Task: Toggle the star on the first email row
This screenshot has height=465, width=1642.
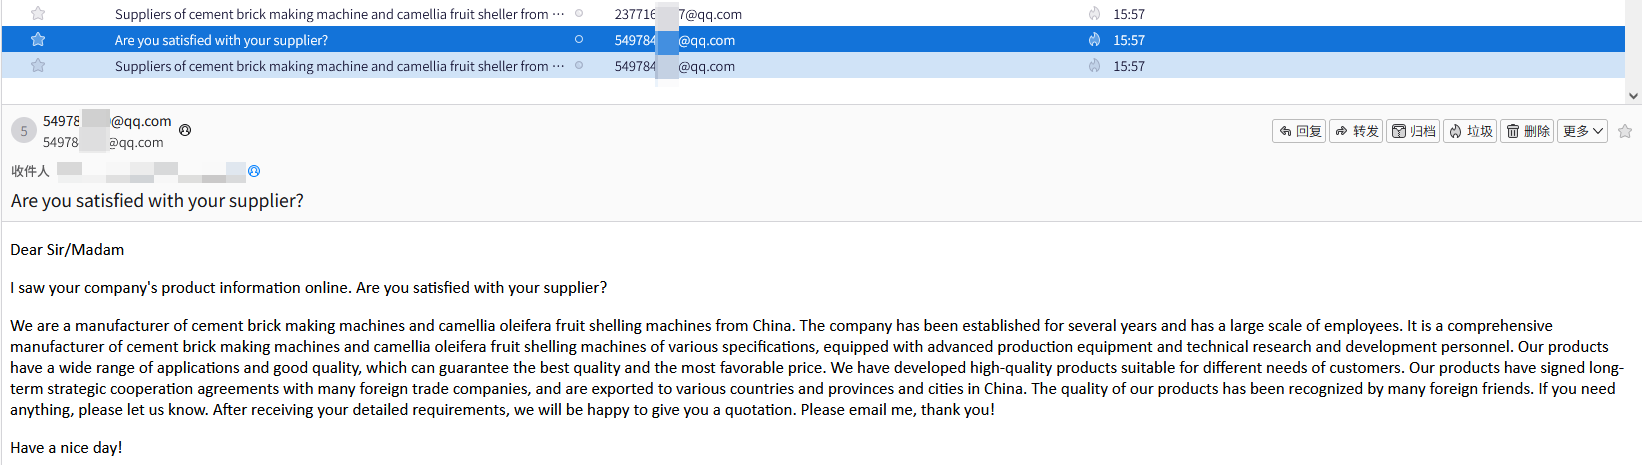Action: click(x=38, y=14)
